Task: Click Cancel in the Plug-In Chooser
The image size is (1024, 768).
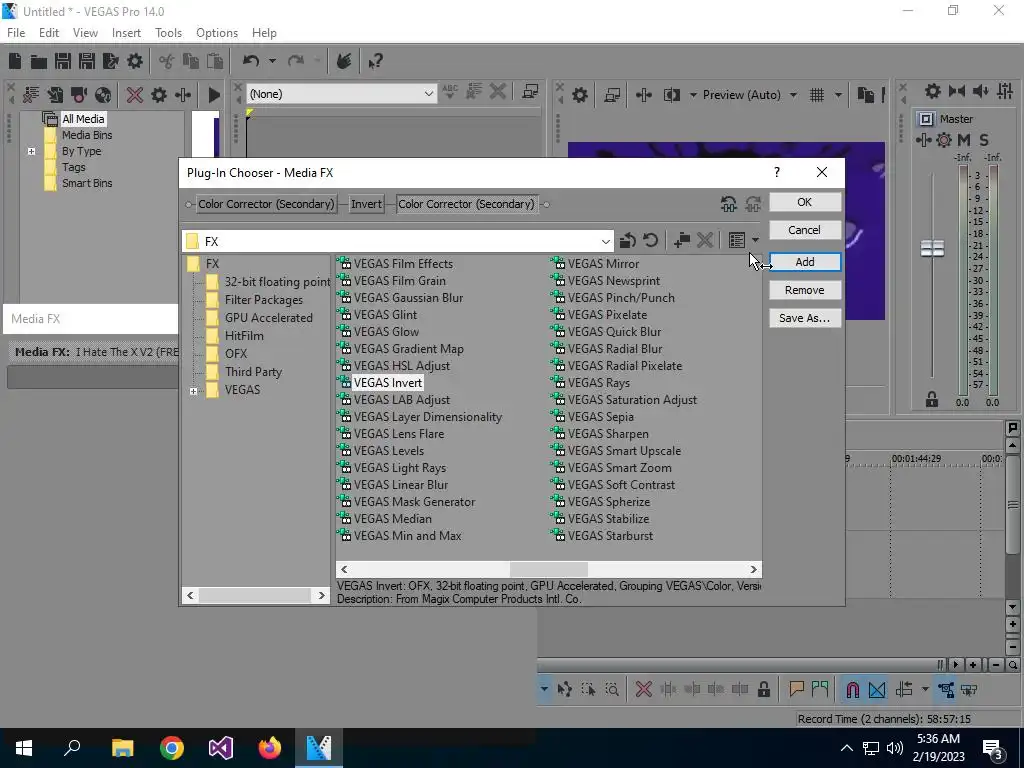Action: tap(805, 230)
